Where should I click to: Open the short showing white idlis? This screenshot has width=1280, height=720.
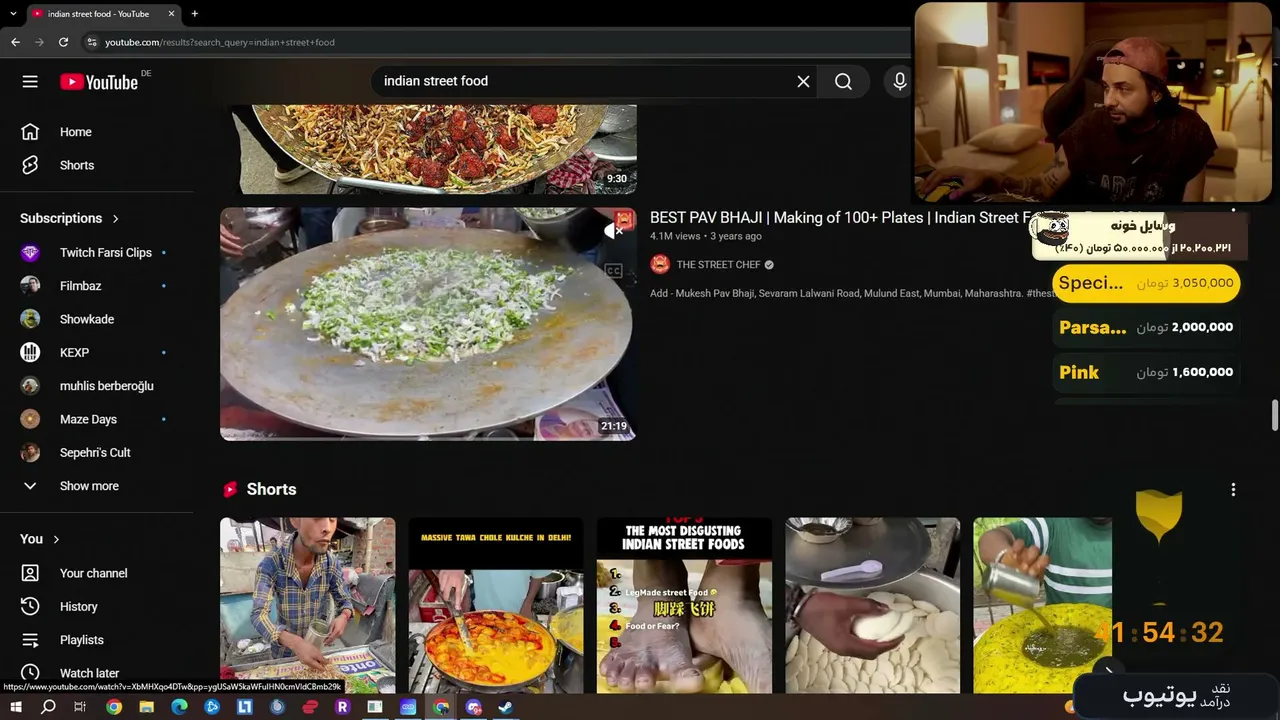(873, 606)
